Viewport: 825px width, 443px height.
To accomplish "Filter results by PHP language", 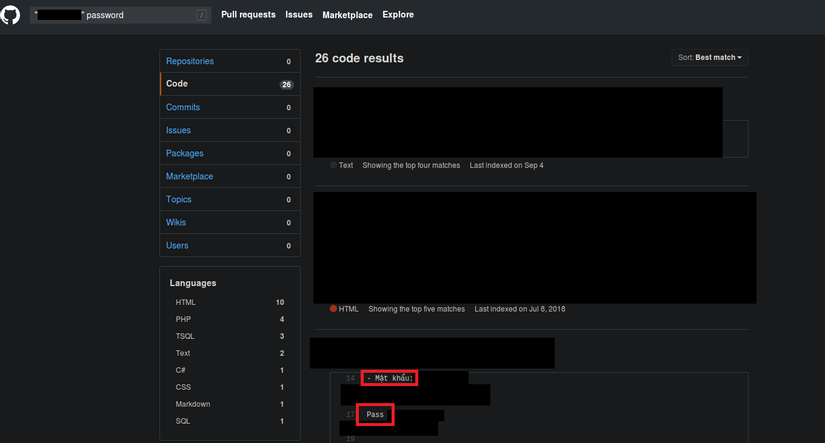I will [230, 319].
